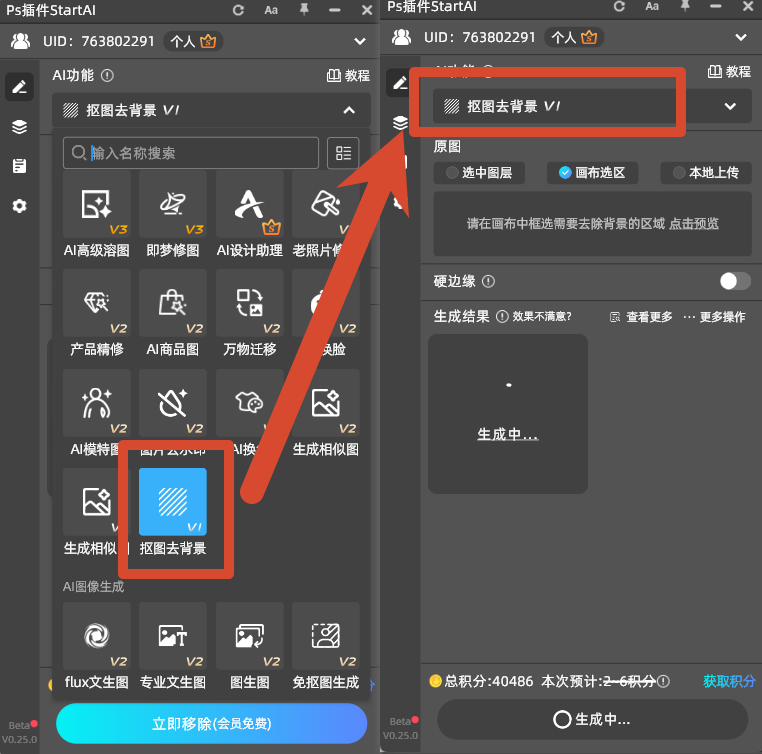Viewport: 762px width, 754px height.
Task: Click canvas selection preview hint area
Action: click(x=592, y=223)
